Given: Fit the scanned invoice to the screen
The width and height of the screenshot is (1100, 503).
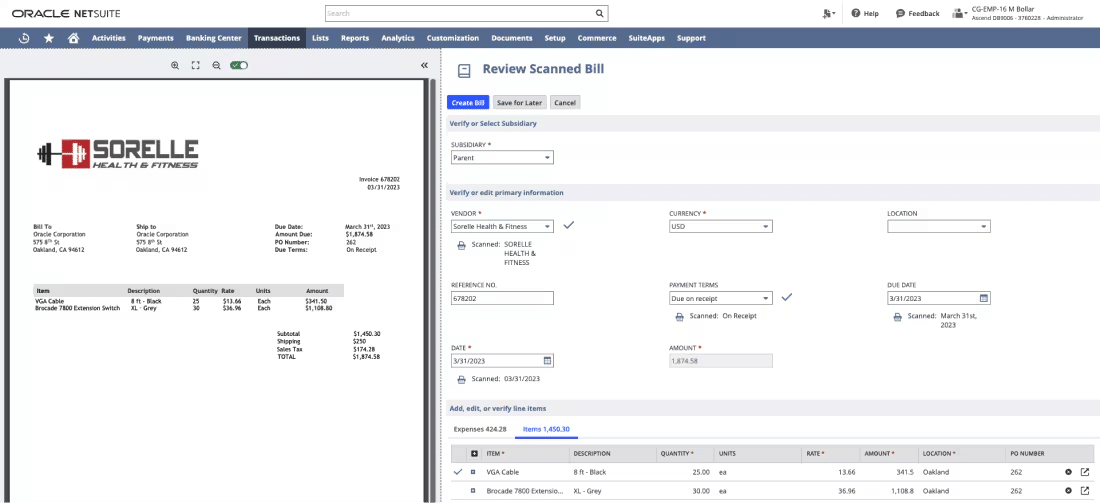Looking at the screenshot, I should tap(196, 65).
